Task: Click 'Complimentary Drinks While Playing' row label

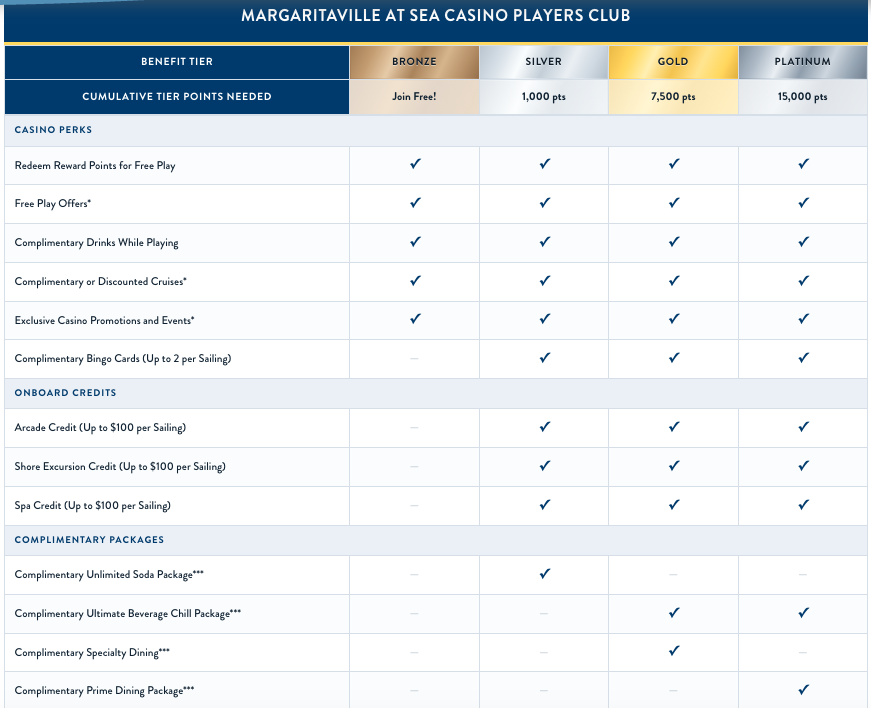Action: tap(97, 243)
